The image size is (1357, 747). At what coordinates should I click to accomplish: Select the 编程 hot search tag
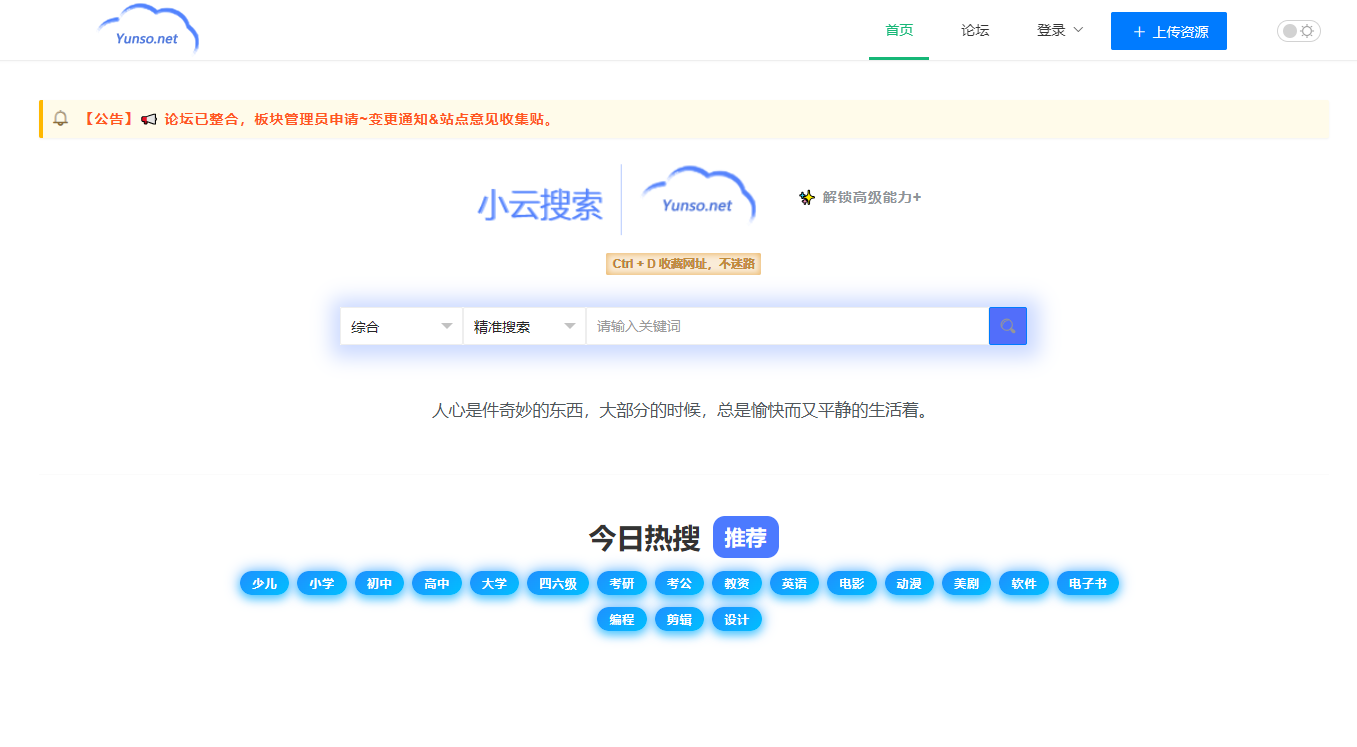622,619
